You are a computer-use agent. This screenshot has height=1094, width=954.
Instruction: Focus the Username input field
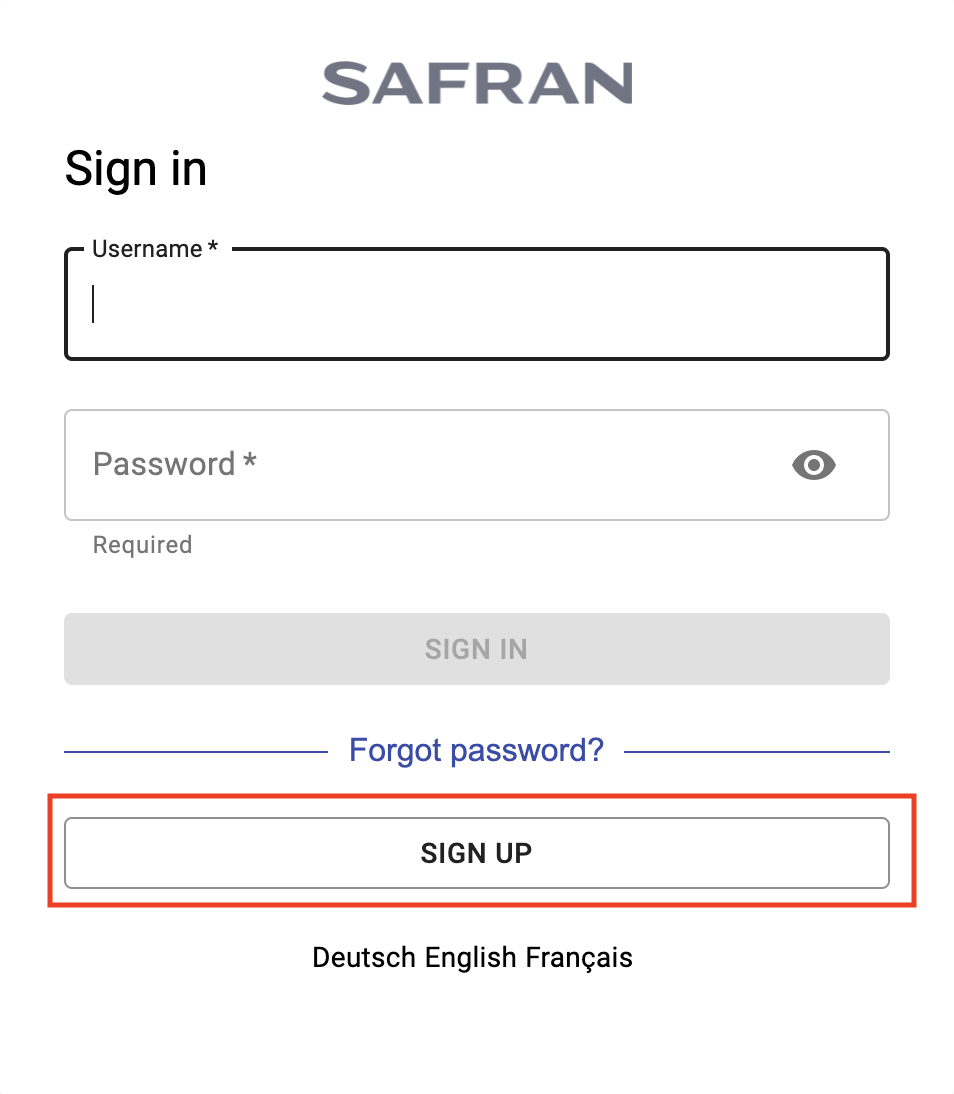click(x=477, y=305)
